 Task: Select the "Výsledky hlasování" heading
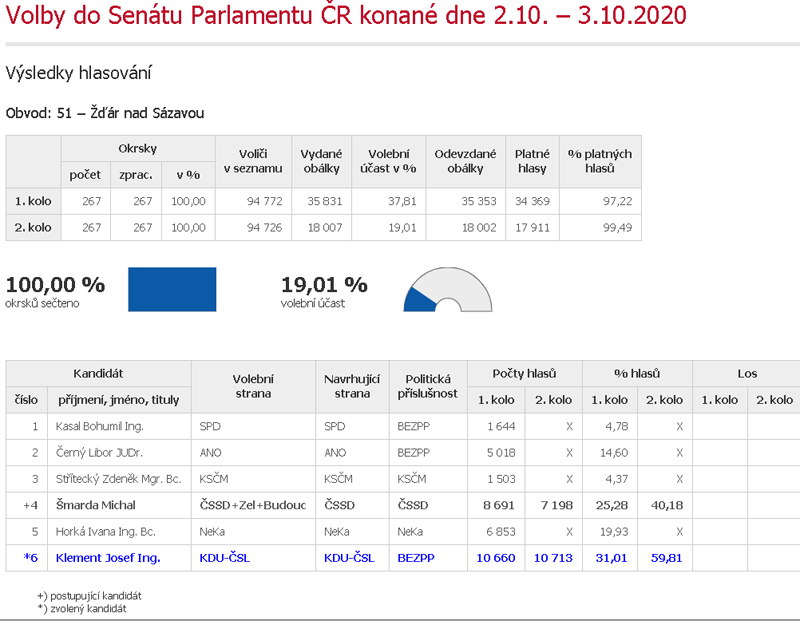tap(79, 73)
